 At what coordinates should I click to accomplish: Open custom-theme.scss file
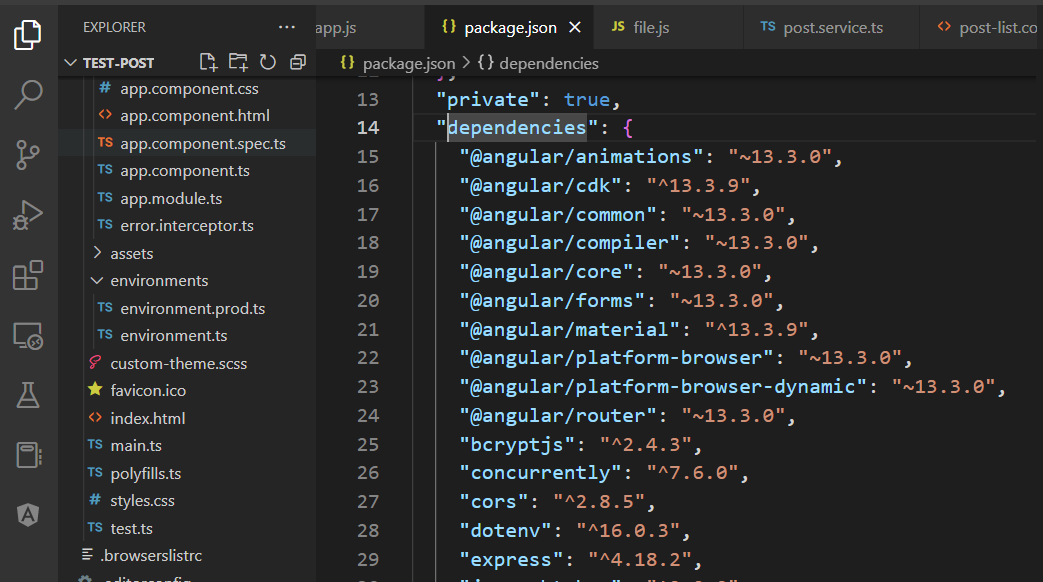pyautogui.click(x=178, y=364)
